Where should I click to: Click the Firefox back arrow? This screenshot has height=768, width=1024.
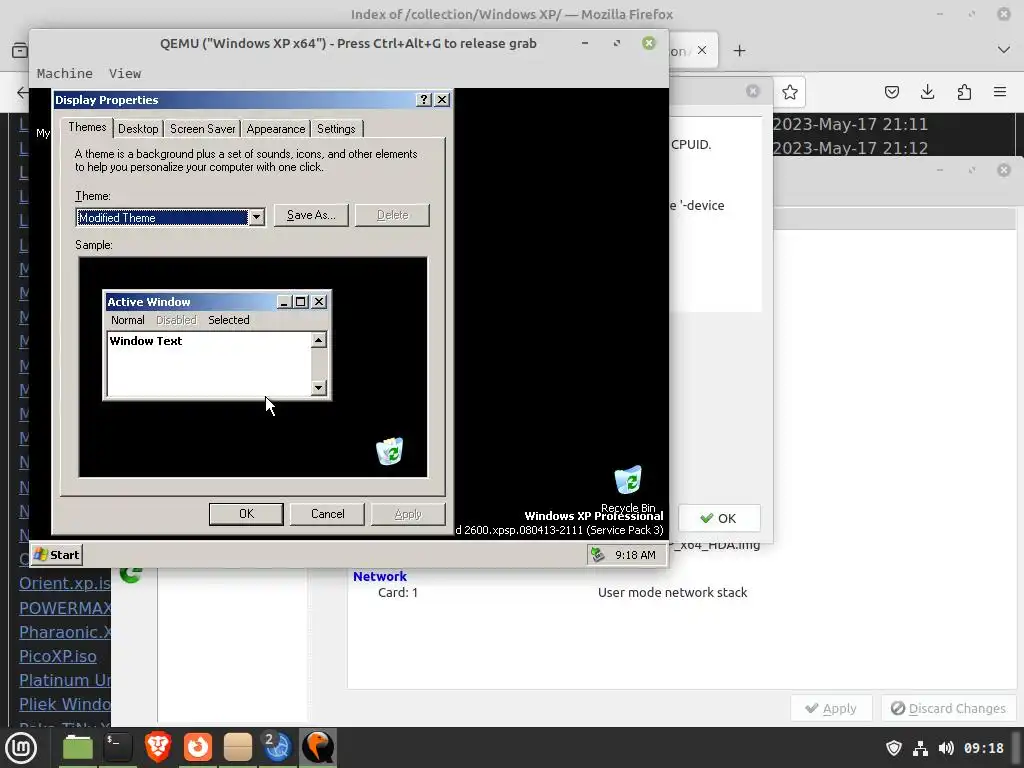22,92
